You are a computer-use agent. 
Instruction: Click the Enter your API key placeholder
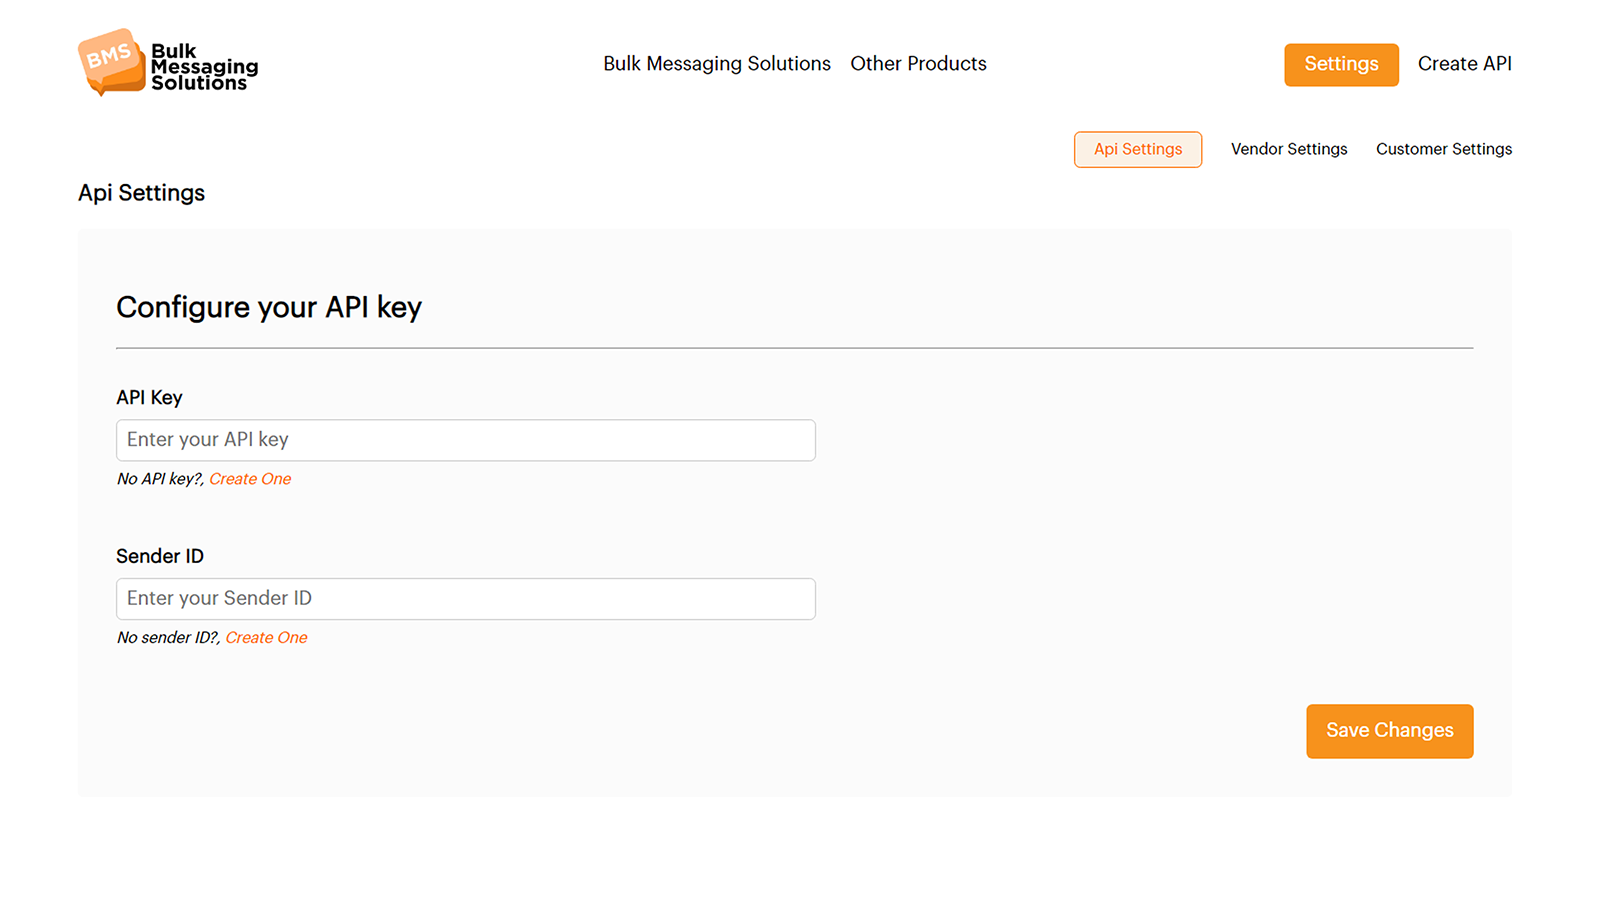pyautogui.click(x=207, y=439)
